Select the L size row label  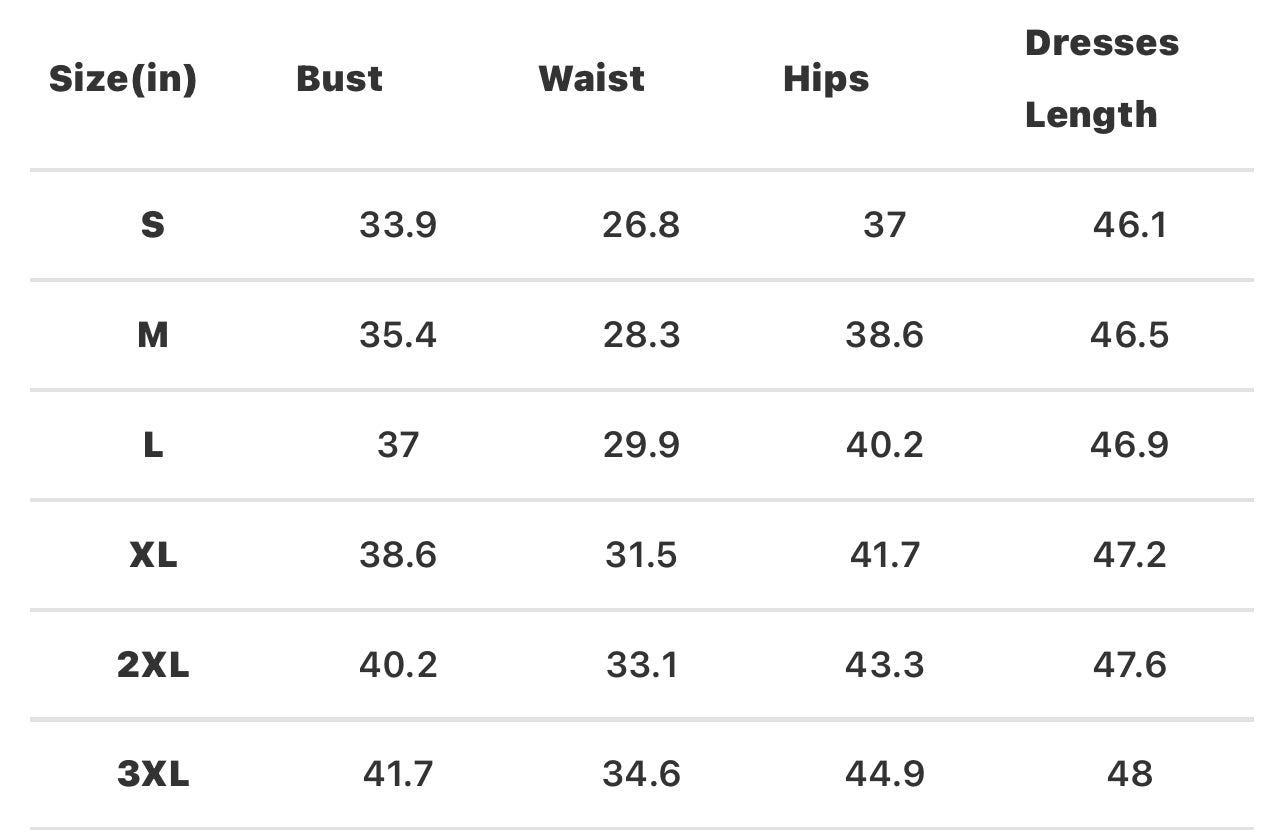[x=152, y=445]
